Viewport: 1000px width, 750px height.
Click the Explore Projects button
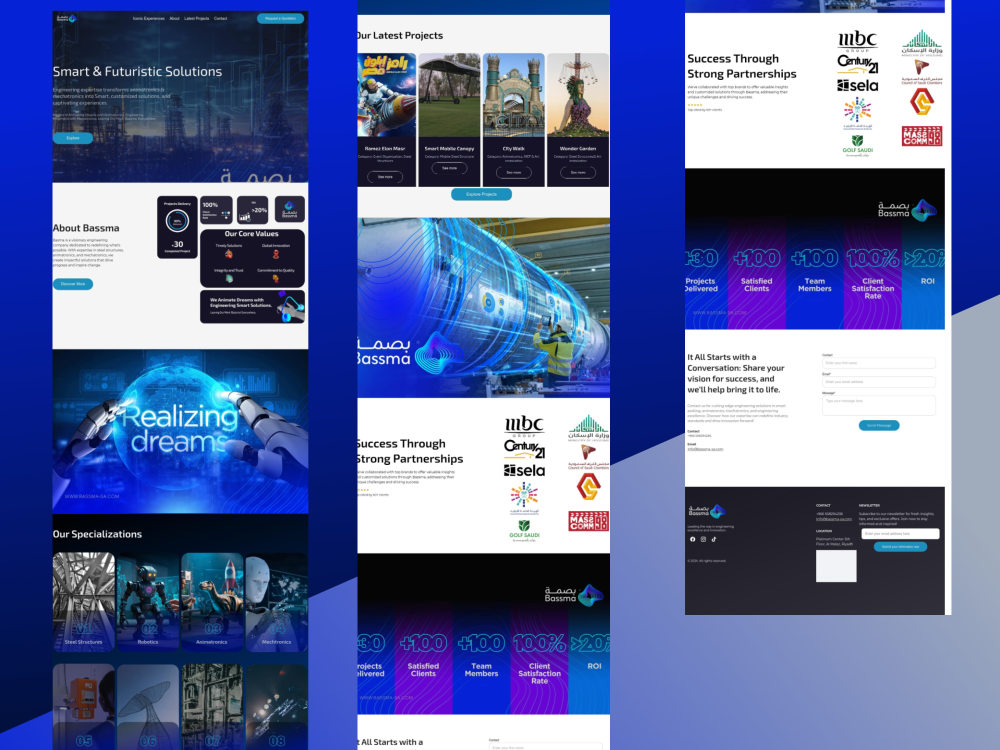click(482, 194)
